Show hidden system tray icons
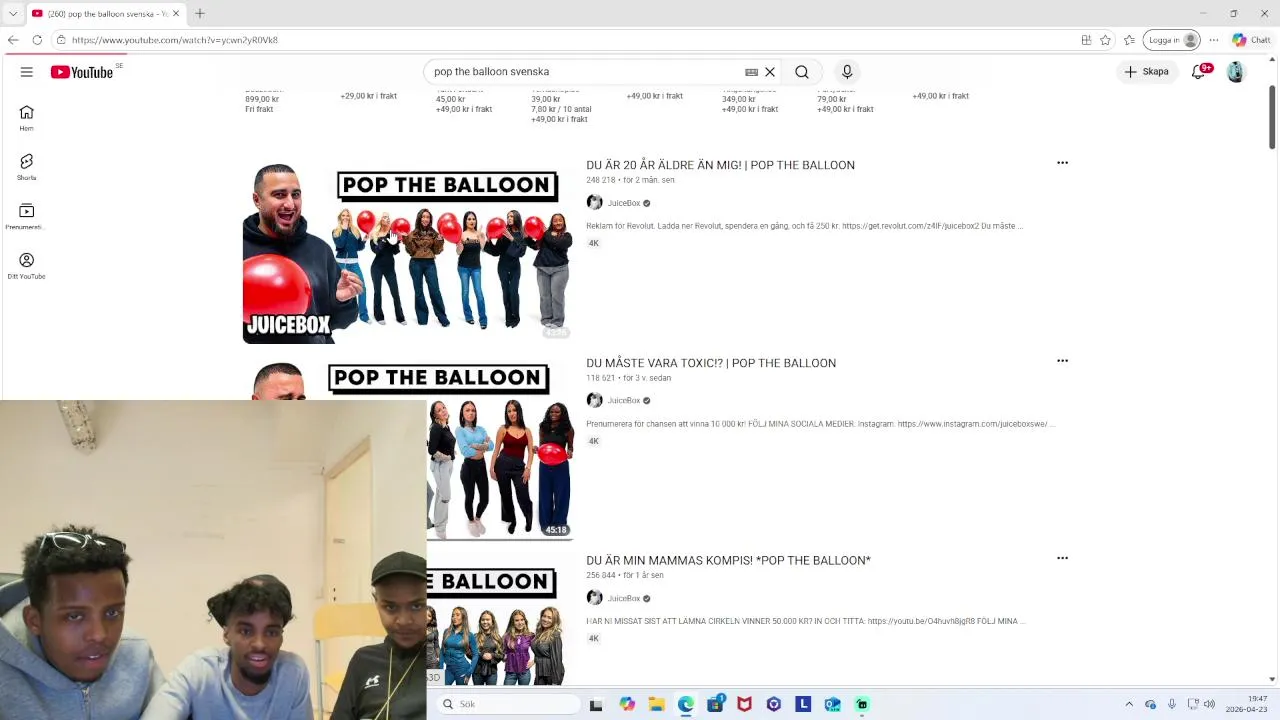Image resolution: width=1280 pixels, height=720 pixels. 1129,704
